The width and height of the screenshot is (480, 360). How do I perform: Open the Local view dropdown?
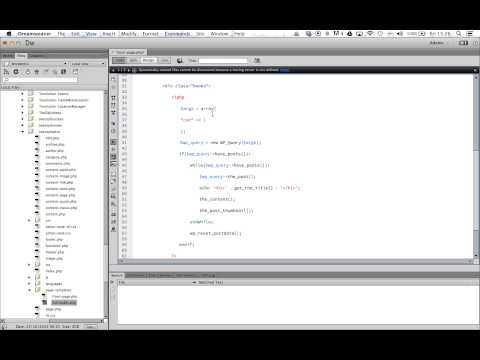click(x=88, y=63)
